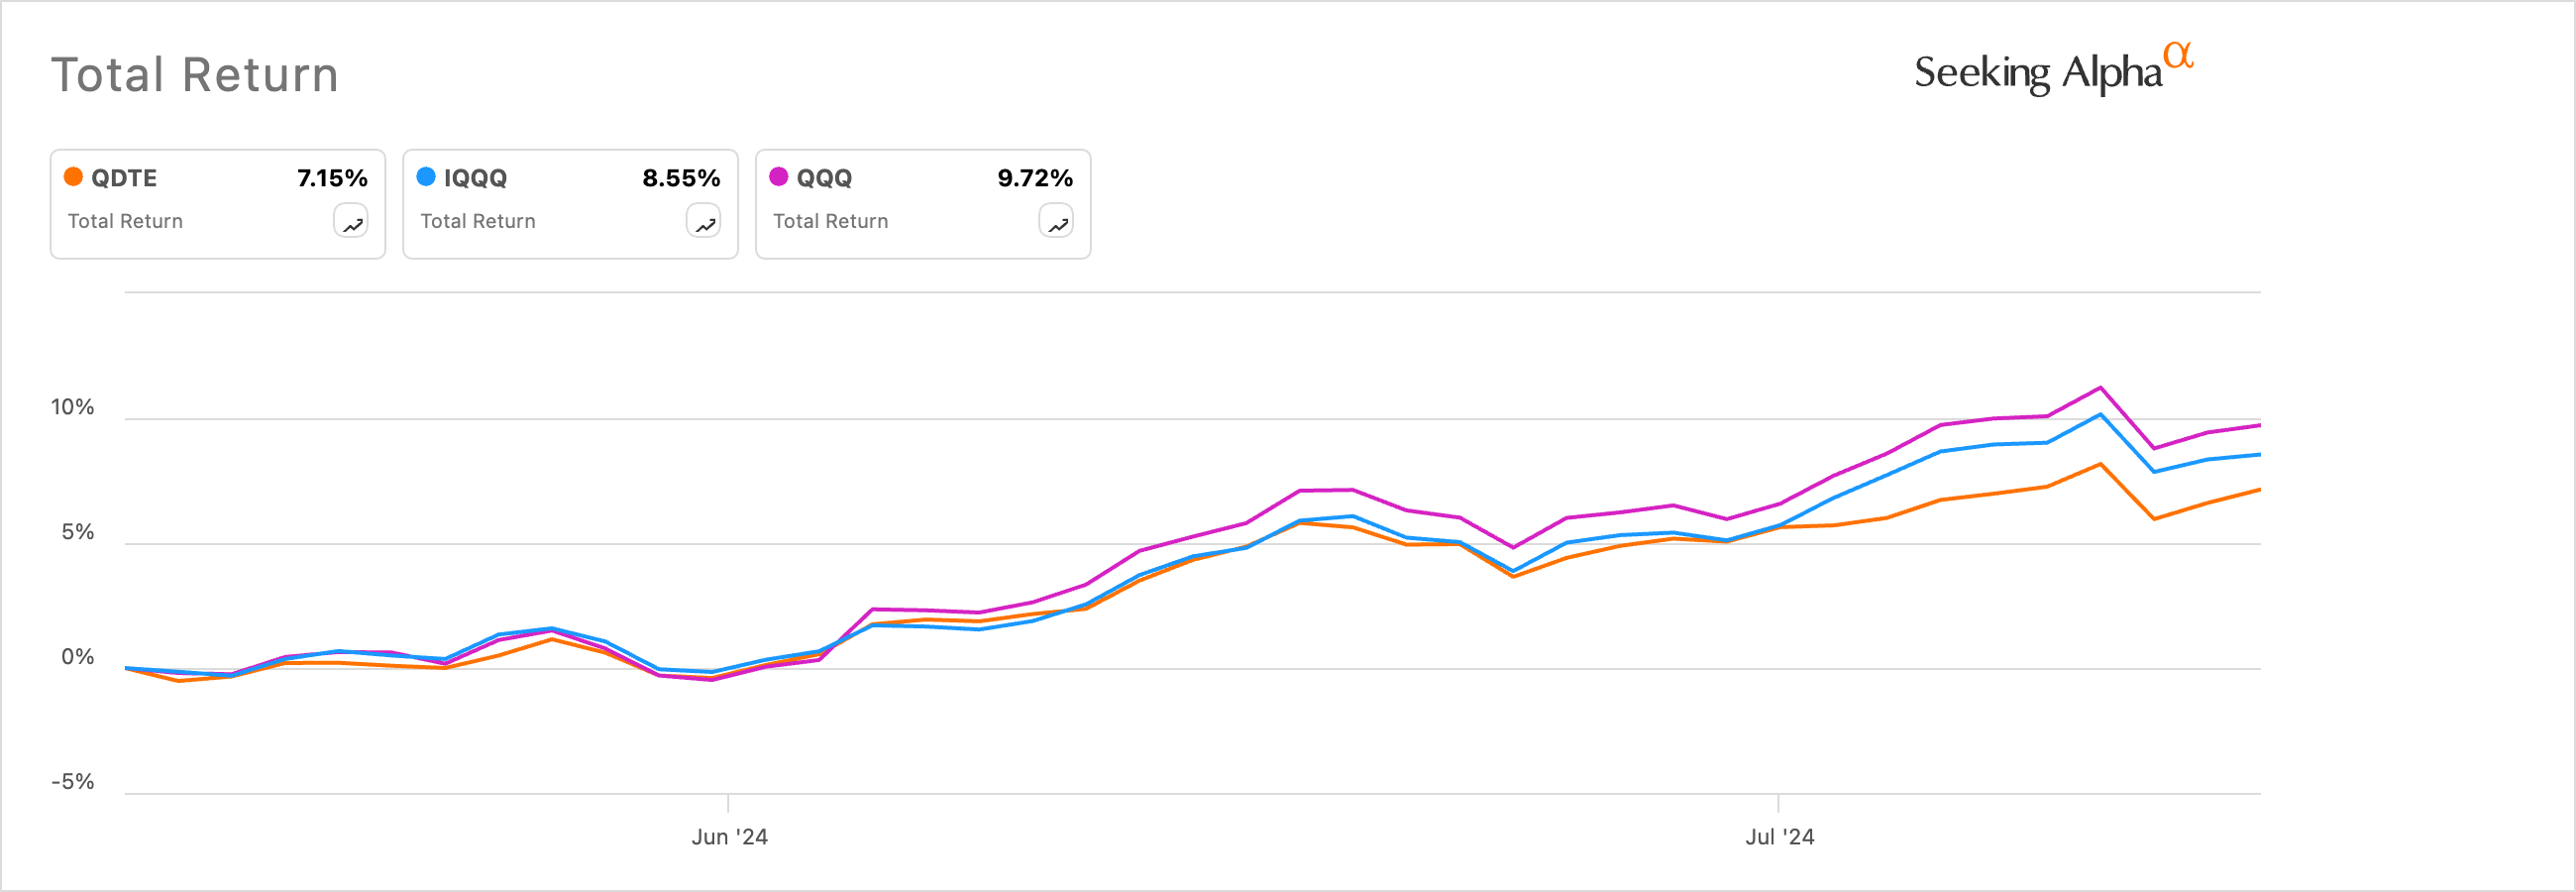Click the -5% y-axis label
2576x892 pixels.
coord(72,782)
